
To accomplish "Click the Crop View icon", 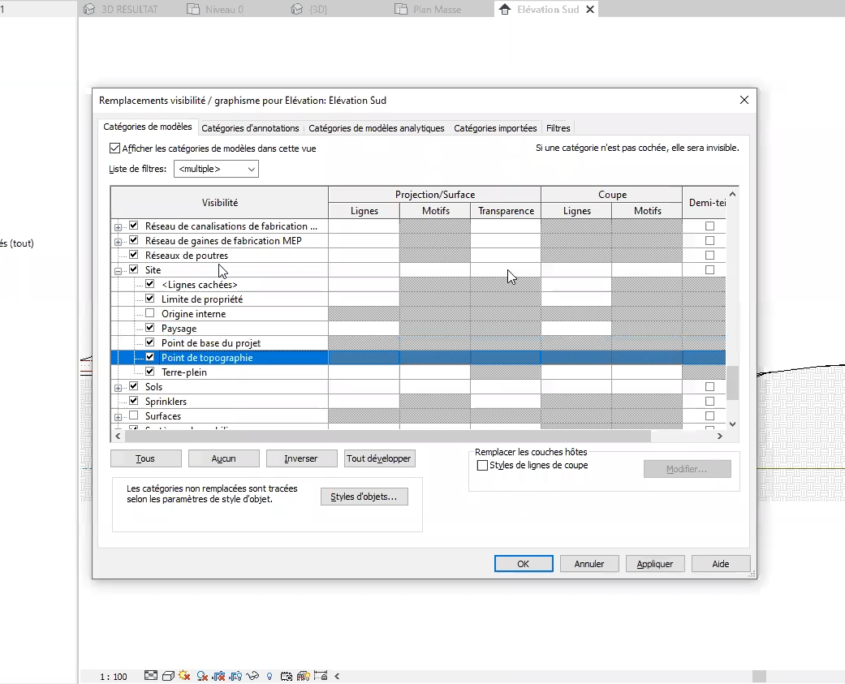I will tap(219, 676).
